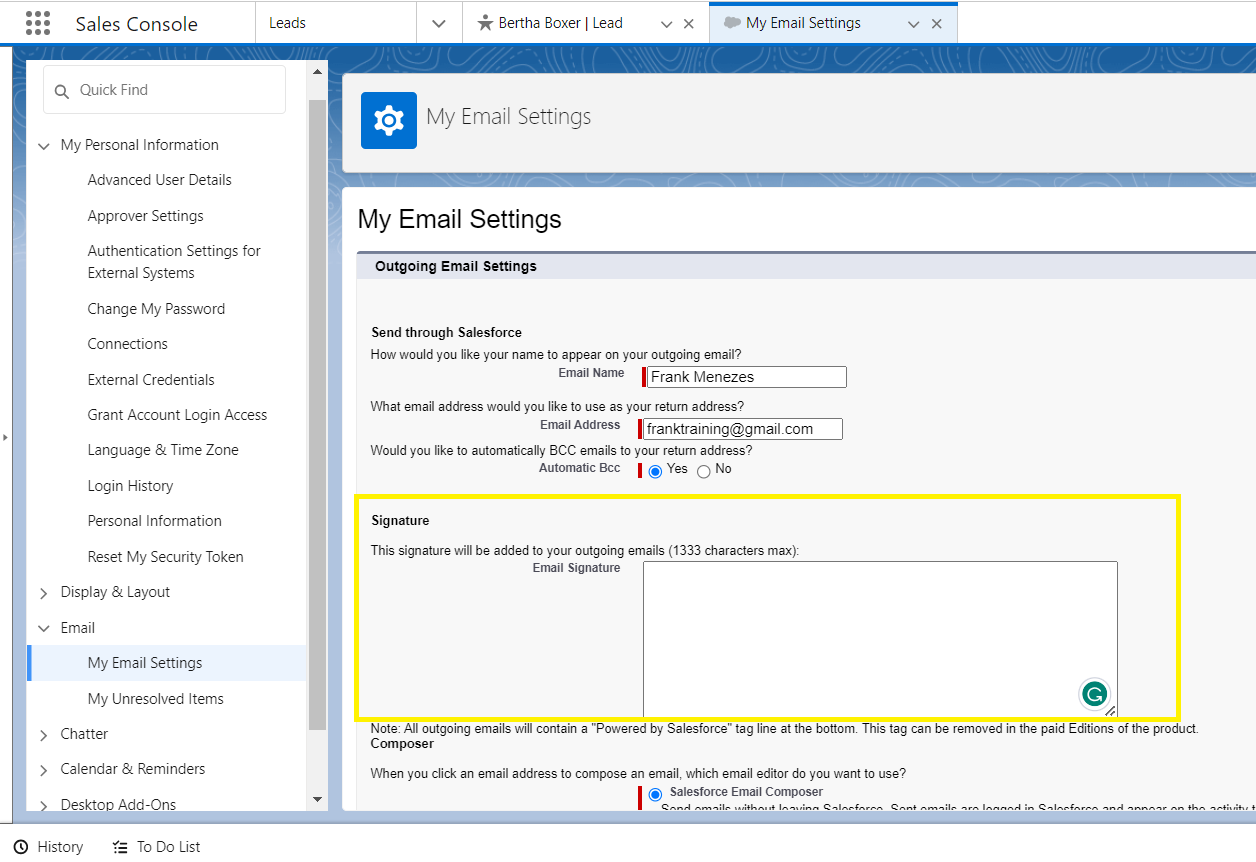This screenshot has height=862, width=1256.
Task: Expand the Display & Layout section
Action: click(43, 593)
